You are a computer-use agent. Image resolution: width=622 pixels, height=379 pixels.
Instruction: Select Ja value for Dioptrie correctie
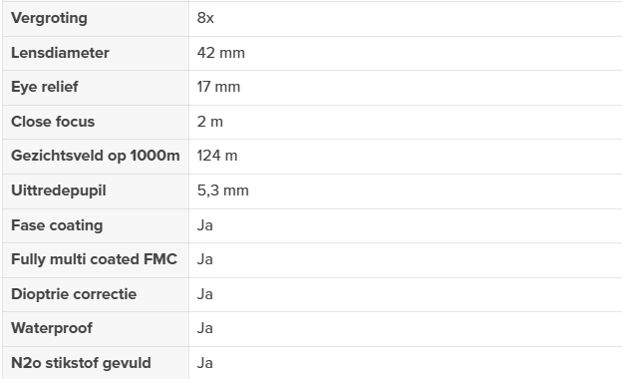pos(205,294)
